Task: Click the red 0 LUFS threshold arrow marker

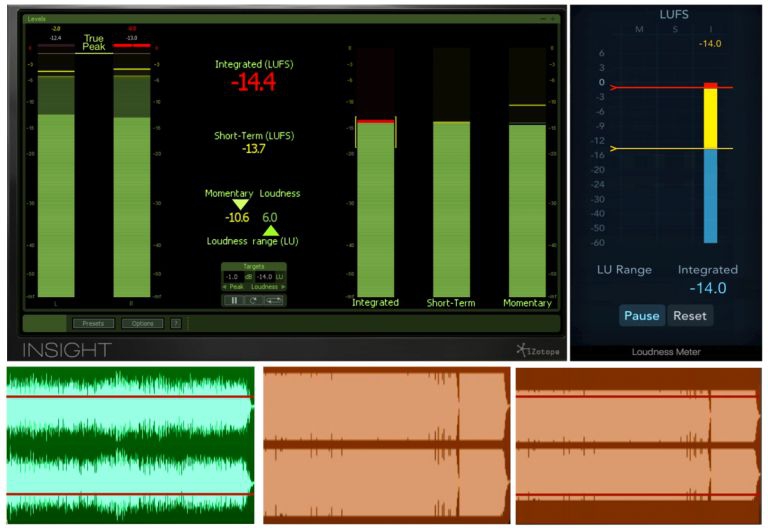Action: coord(613,88)
